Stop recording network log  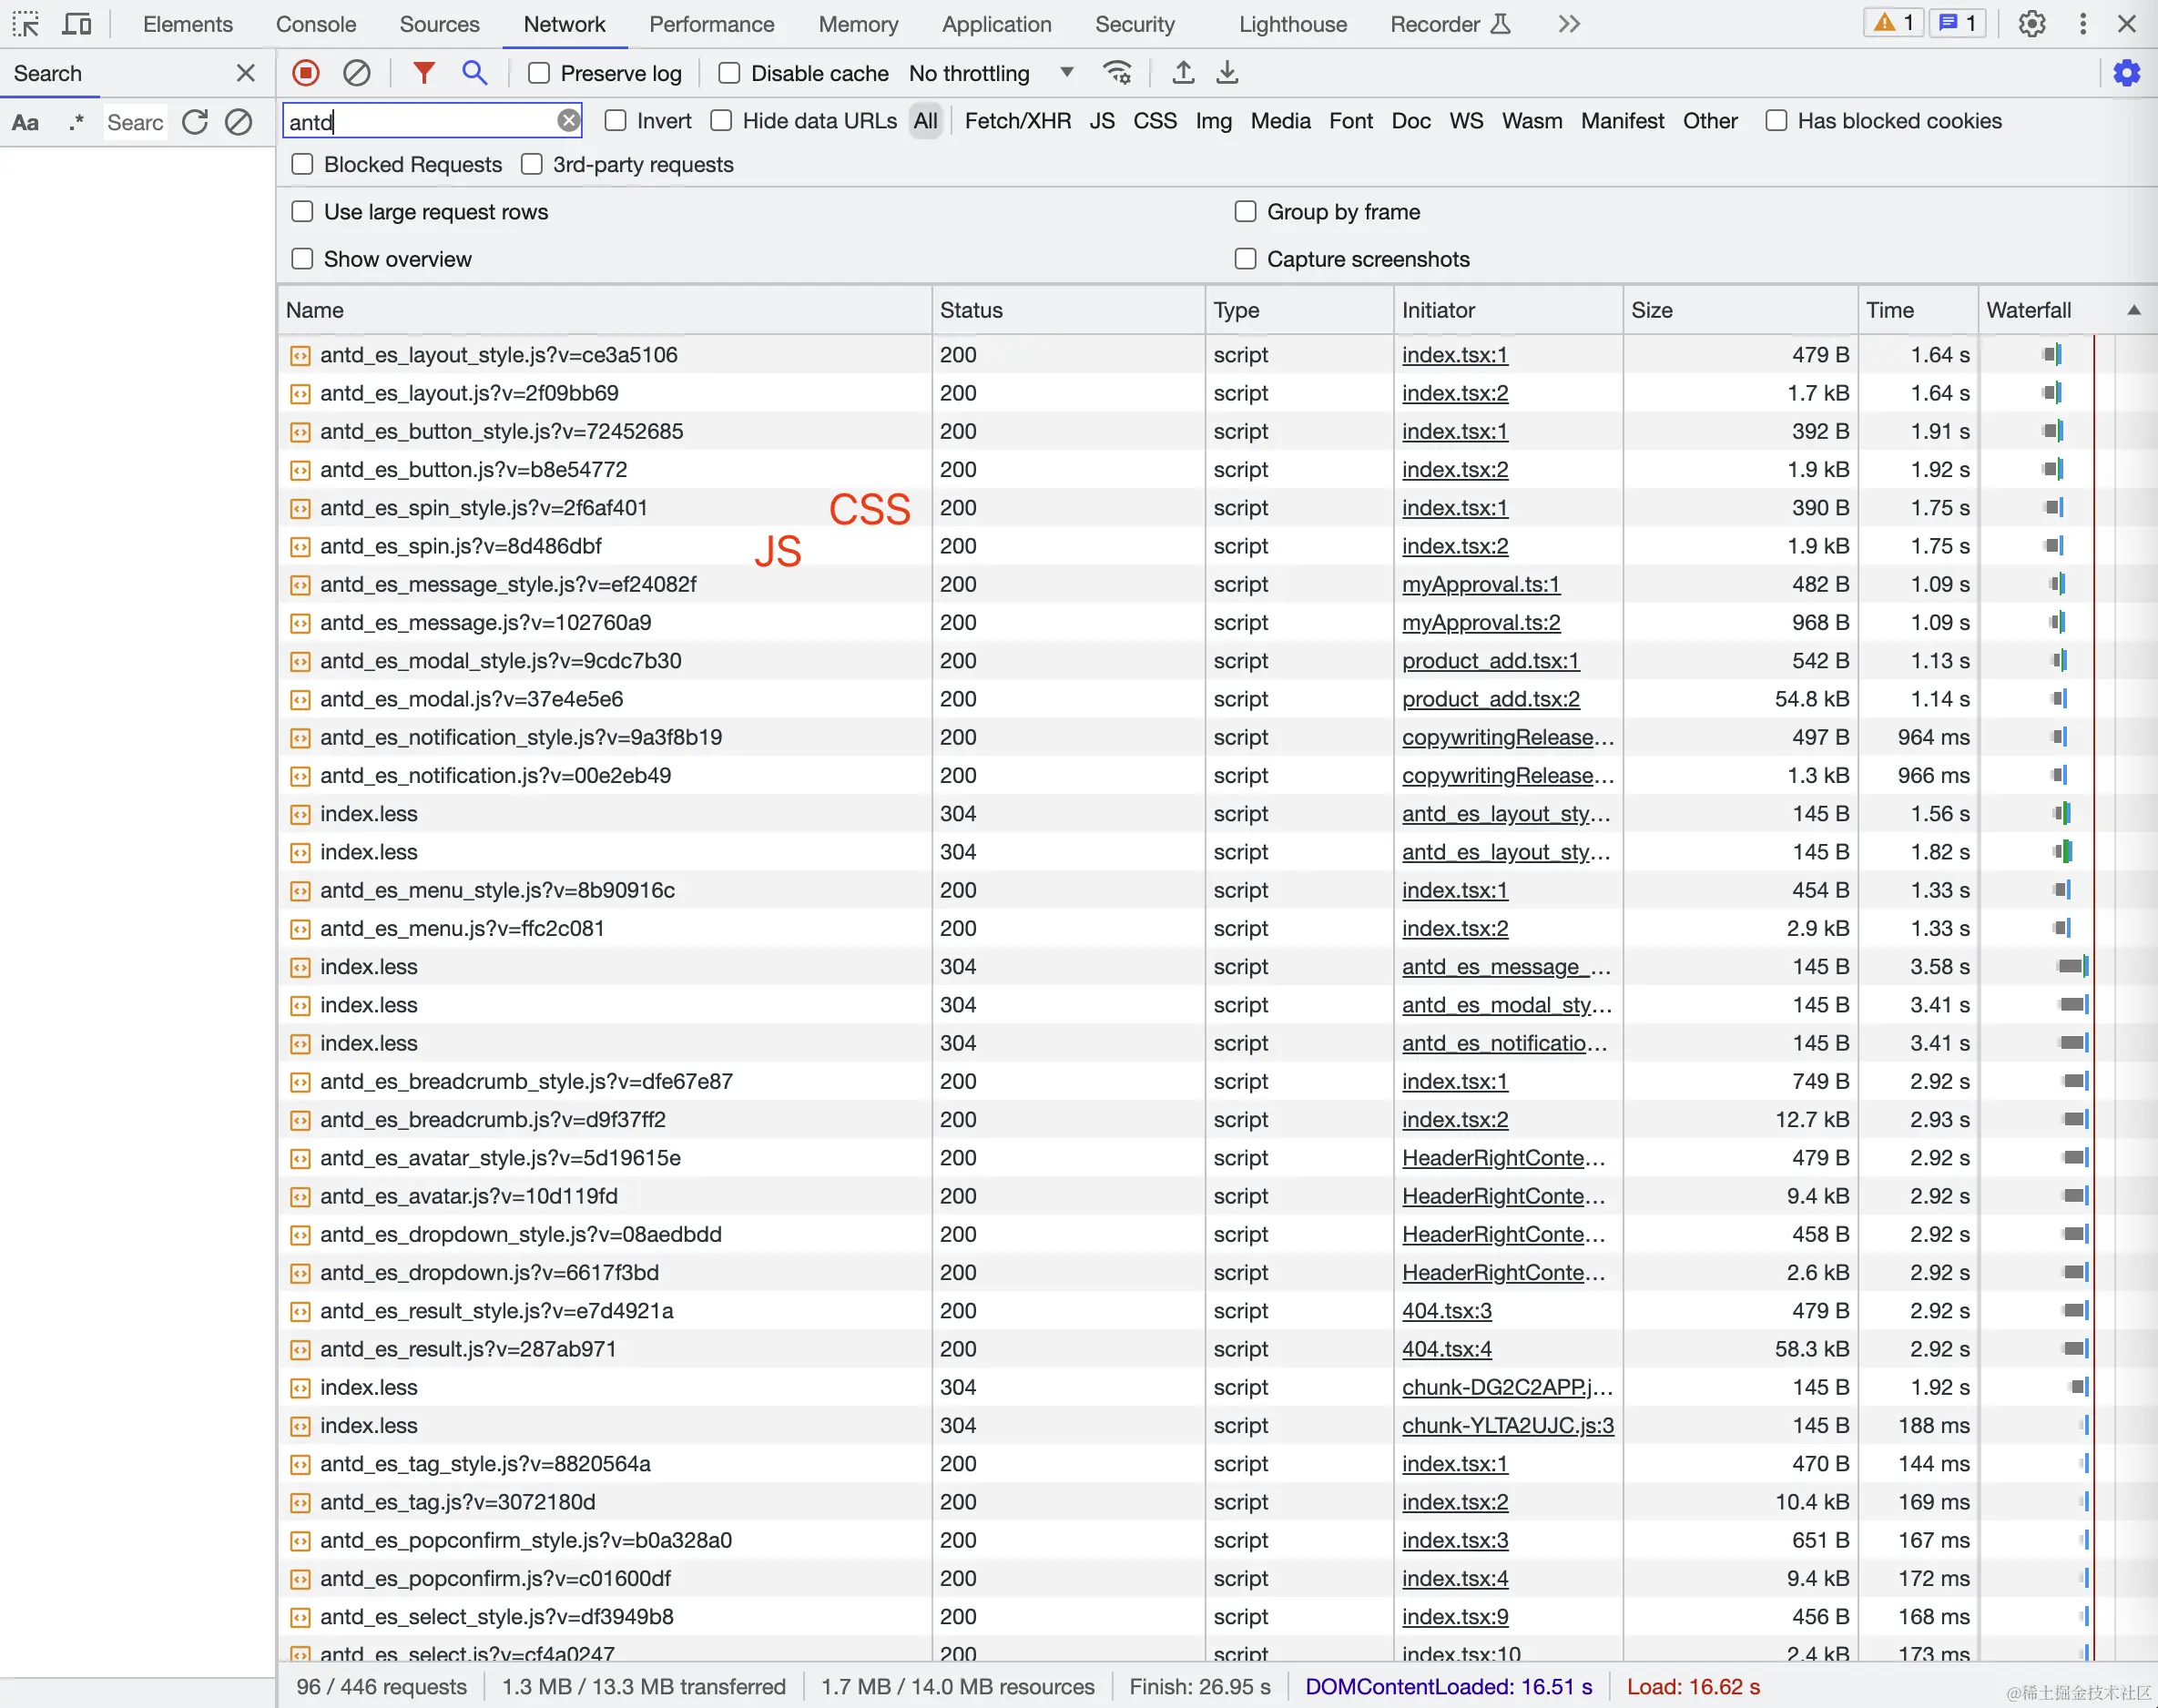tap(306, 73)
